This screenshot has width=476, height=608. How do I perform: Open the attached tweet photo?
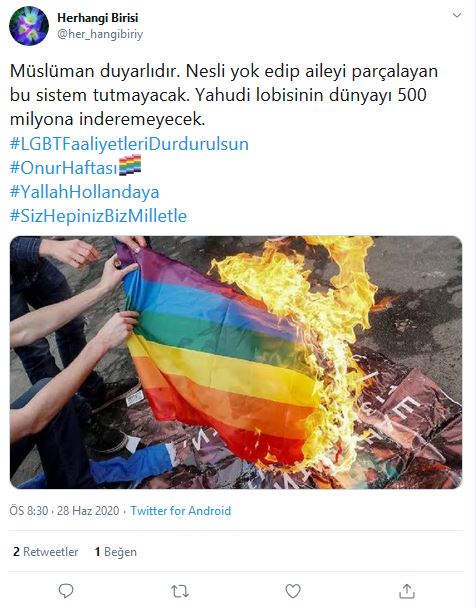pyautogui.click(x=236, y=362)
